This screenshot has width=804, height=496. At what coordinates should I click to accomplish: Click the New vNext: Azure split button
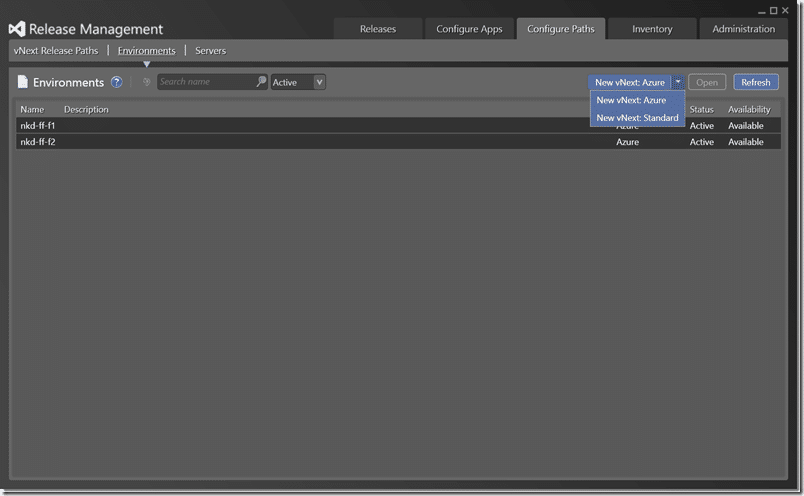pyautogui.click(x=630, y=82)
